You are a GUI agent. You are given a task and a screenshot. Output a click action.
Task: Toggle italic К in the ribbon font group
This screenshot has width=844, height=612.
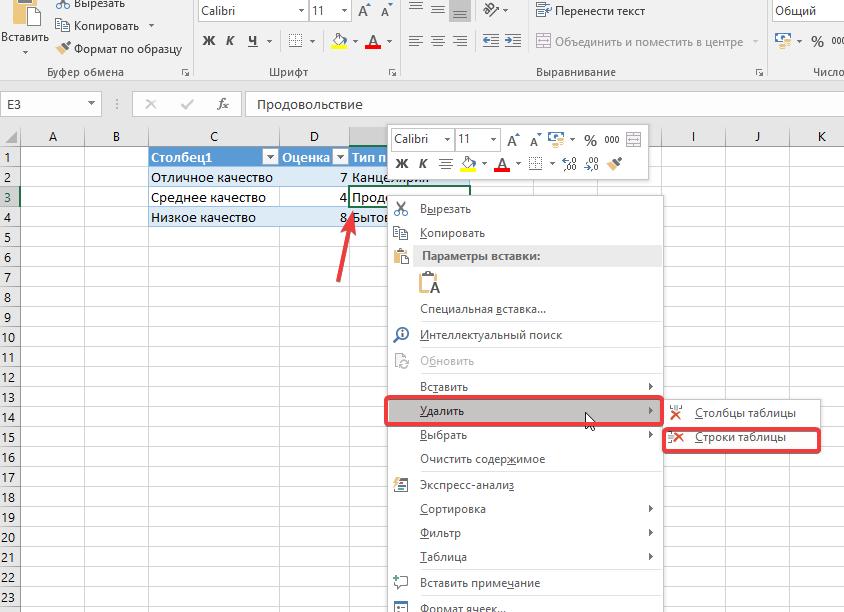230,41
